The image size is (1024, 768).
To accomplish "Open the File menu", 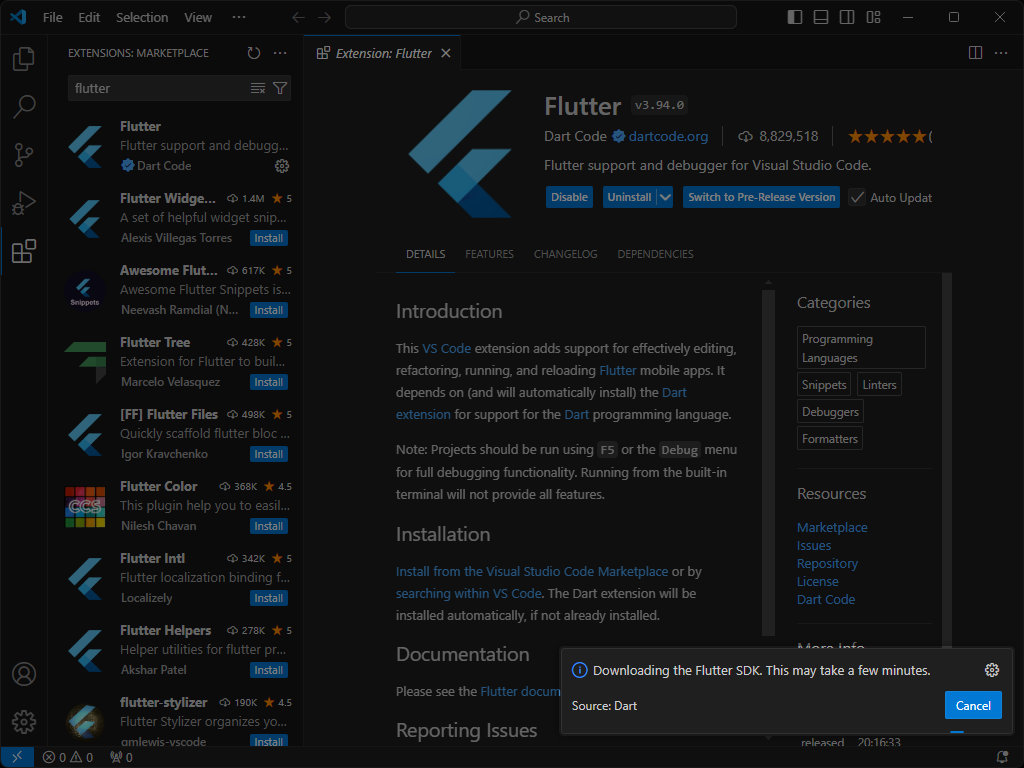I will (x=53, y=18).
